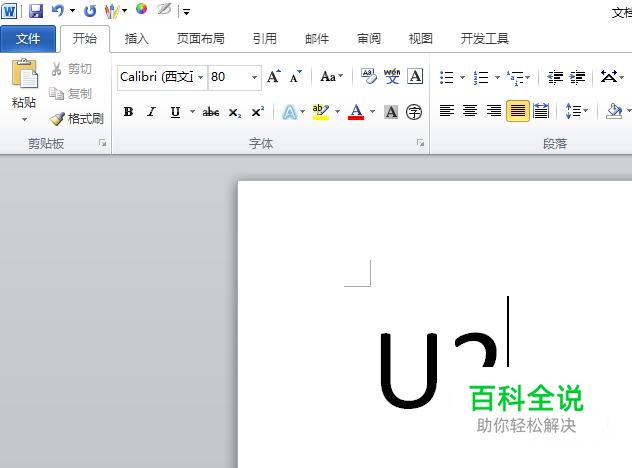
Task: Open the Calibri font name dropdown
Action: click(201, 77)
